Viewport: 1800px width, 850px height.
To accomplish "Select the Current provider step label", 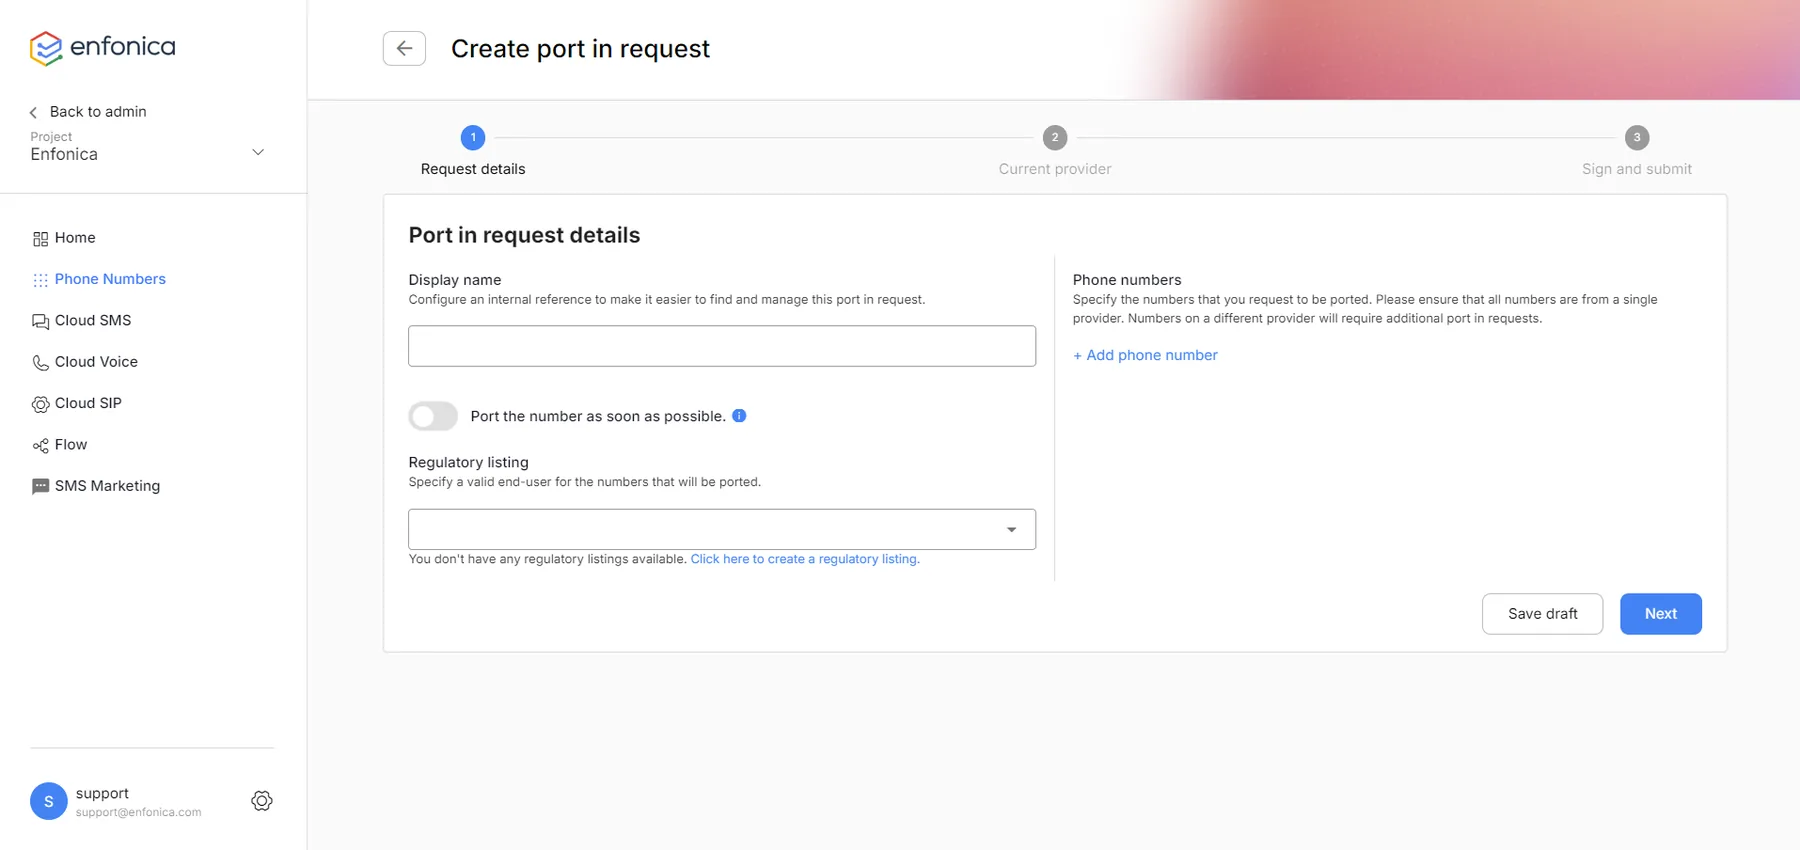I will click(x=1055, y=169).
